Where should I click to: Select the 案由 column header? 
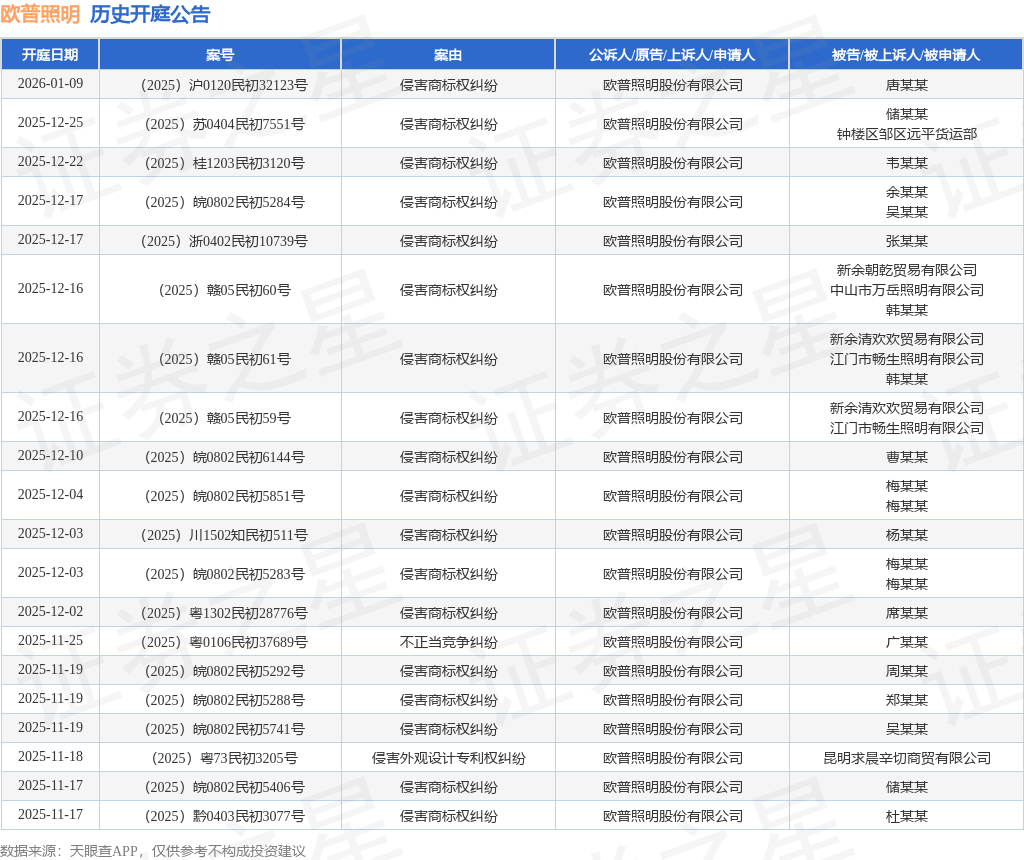click(x=448, y=55)
